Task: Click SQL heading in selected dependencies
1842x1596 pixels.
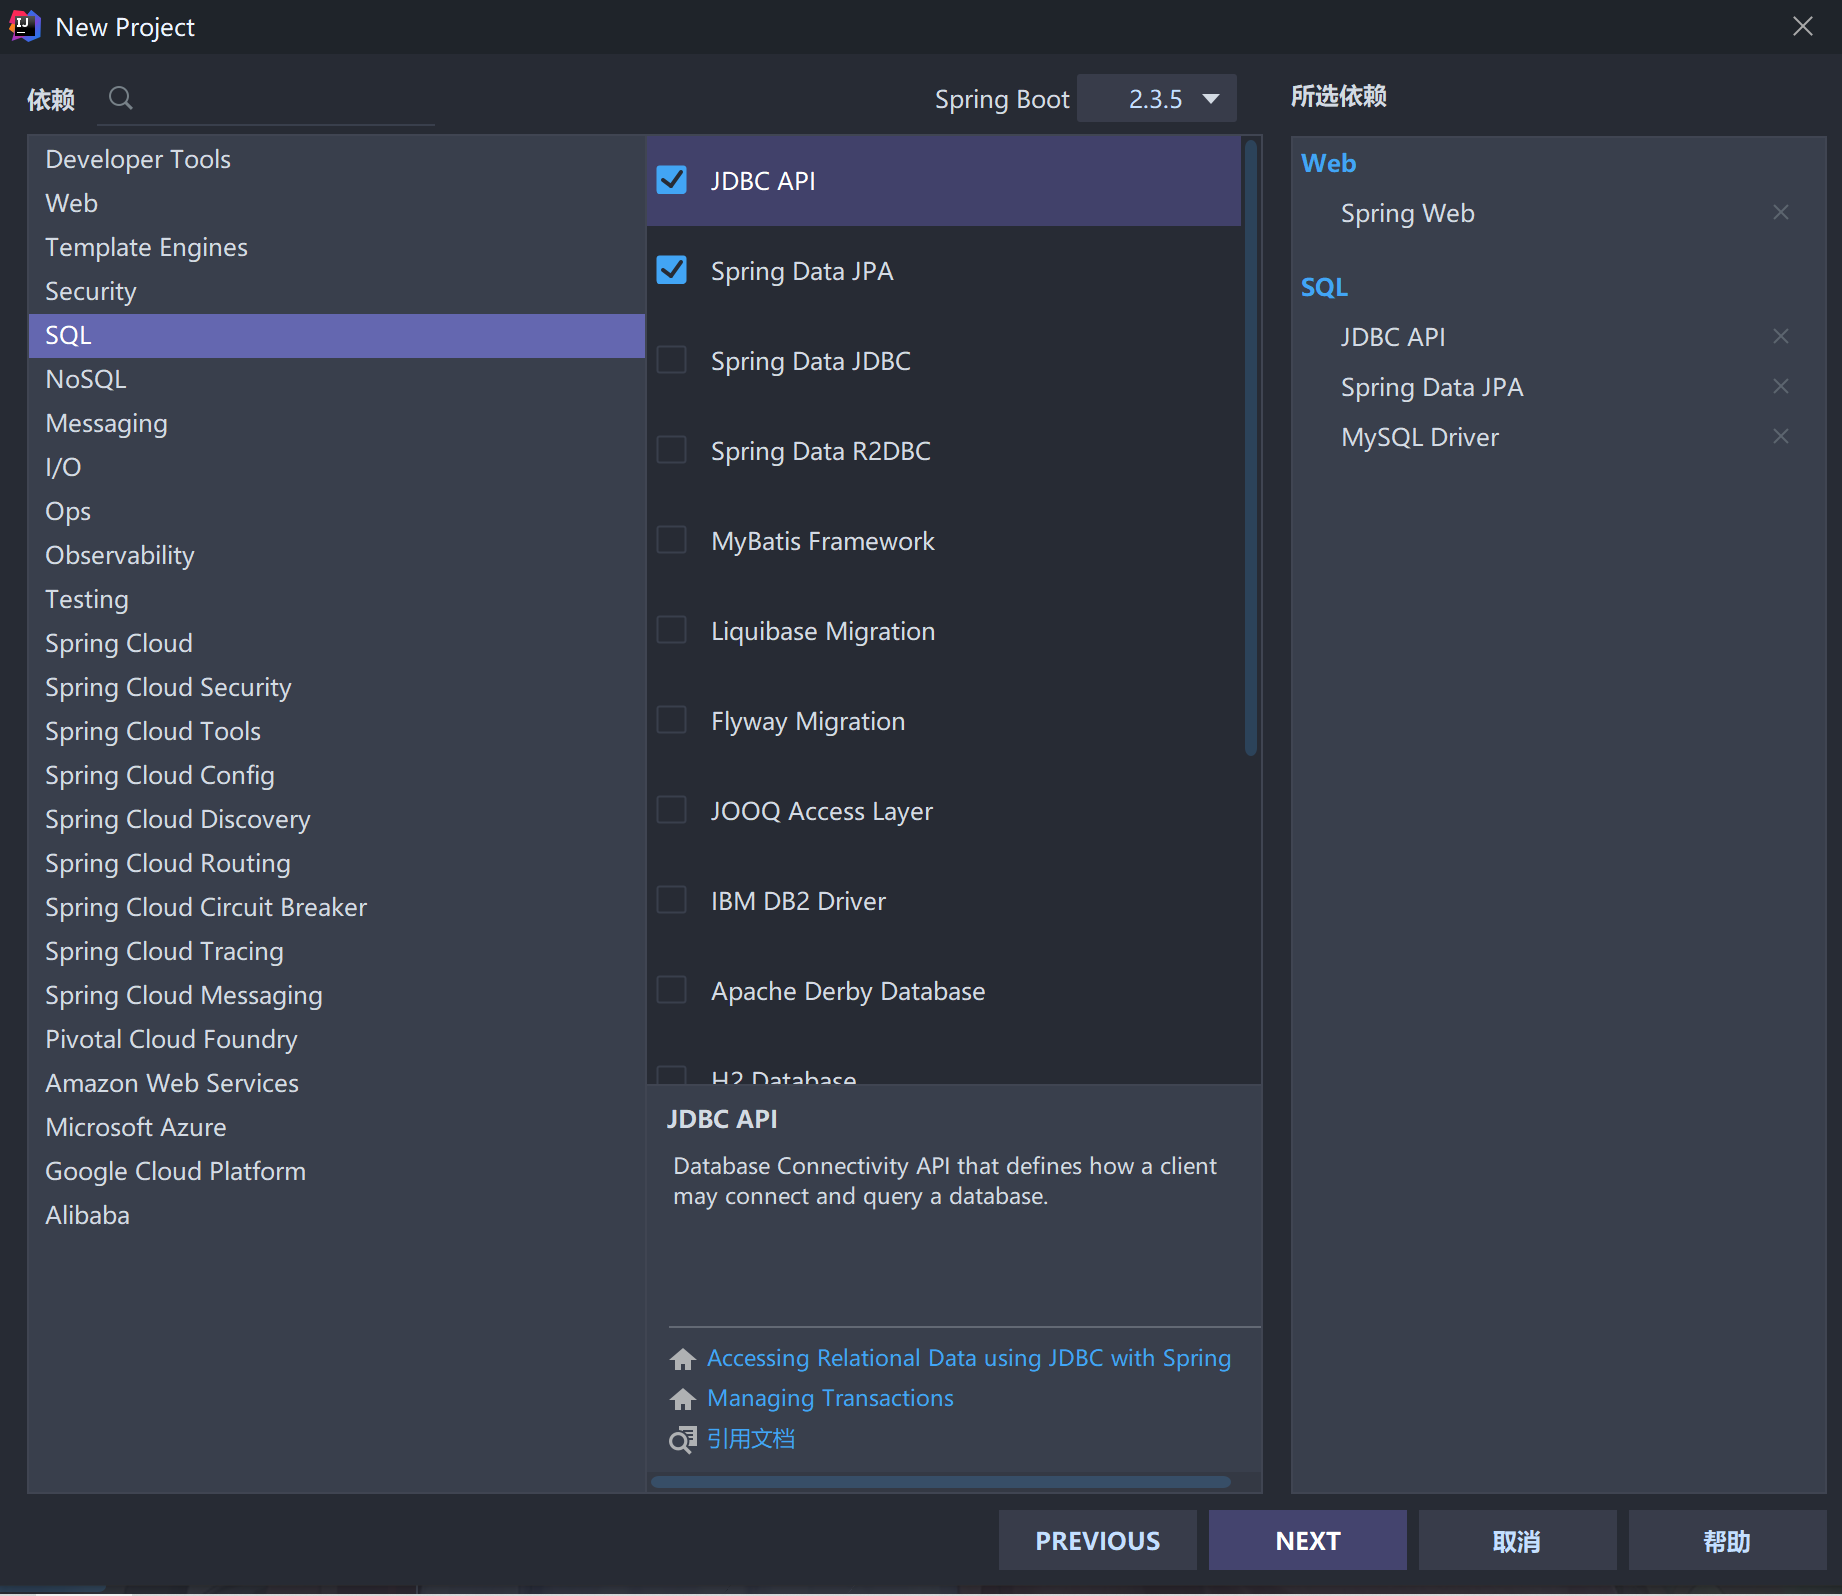Action: pos(1324,287)
